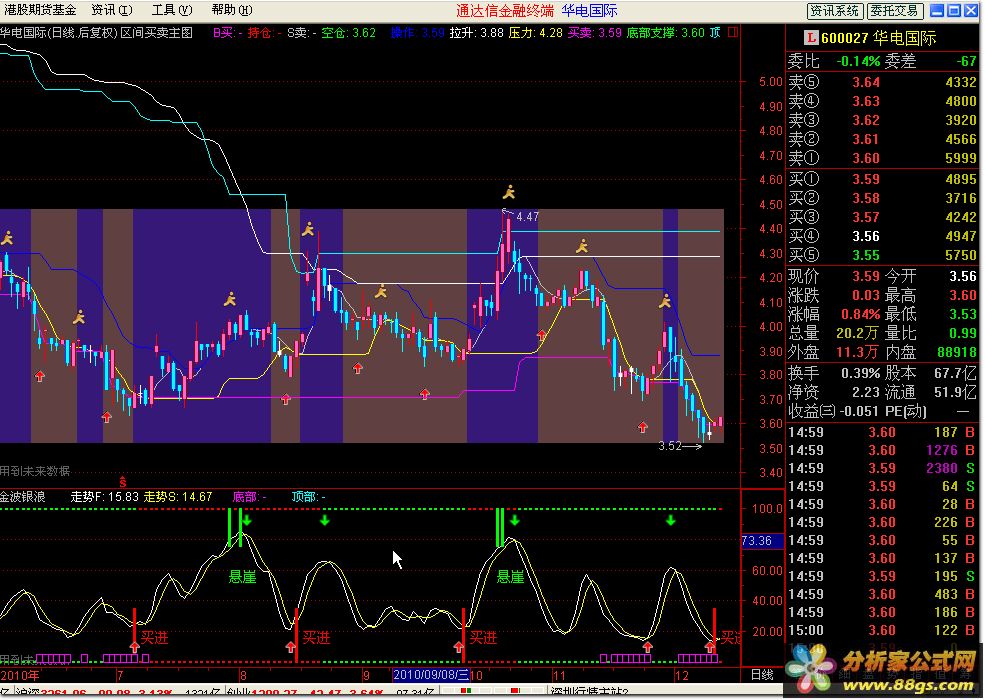Click the 日线 period label

[x=762, y=674]
